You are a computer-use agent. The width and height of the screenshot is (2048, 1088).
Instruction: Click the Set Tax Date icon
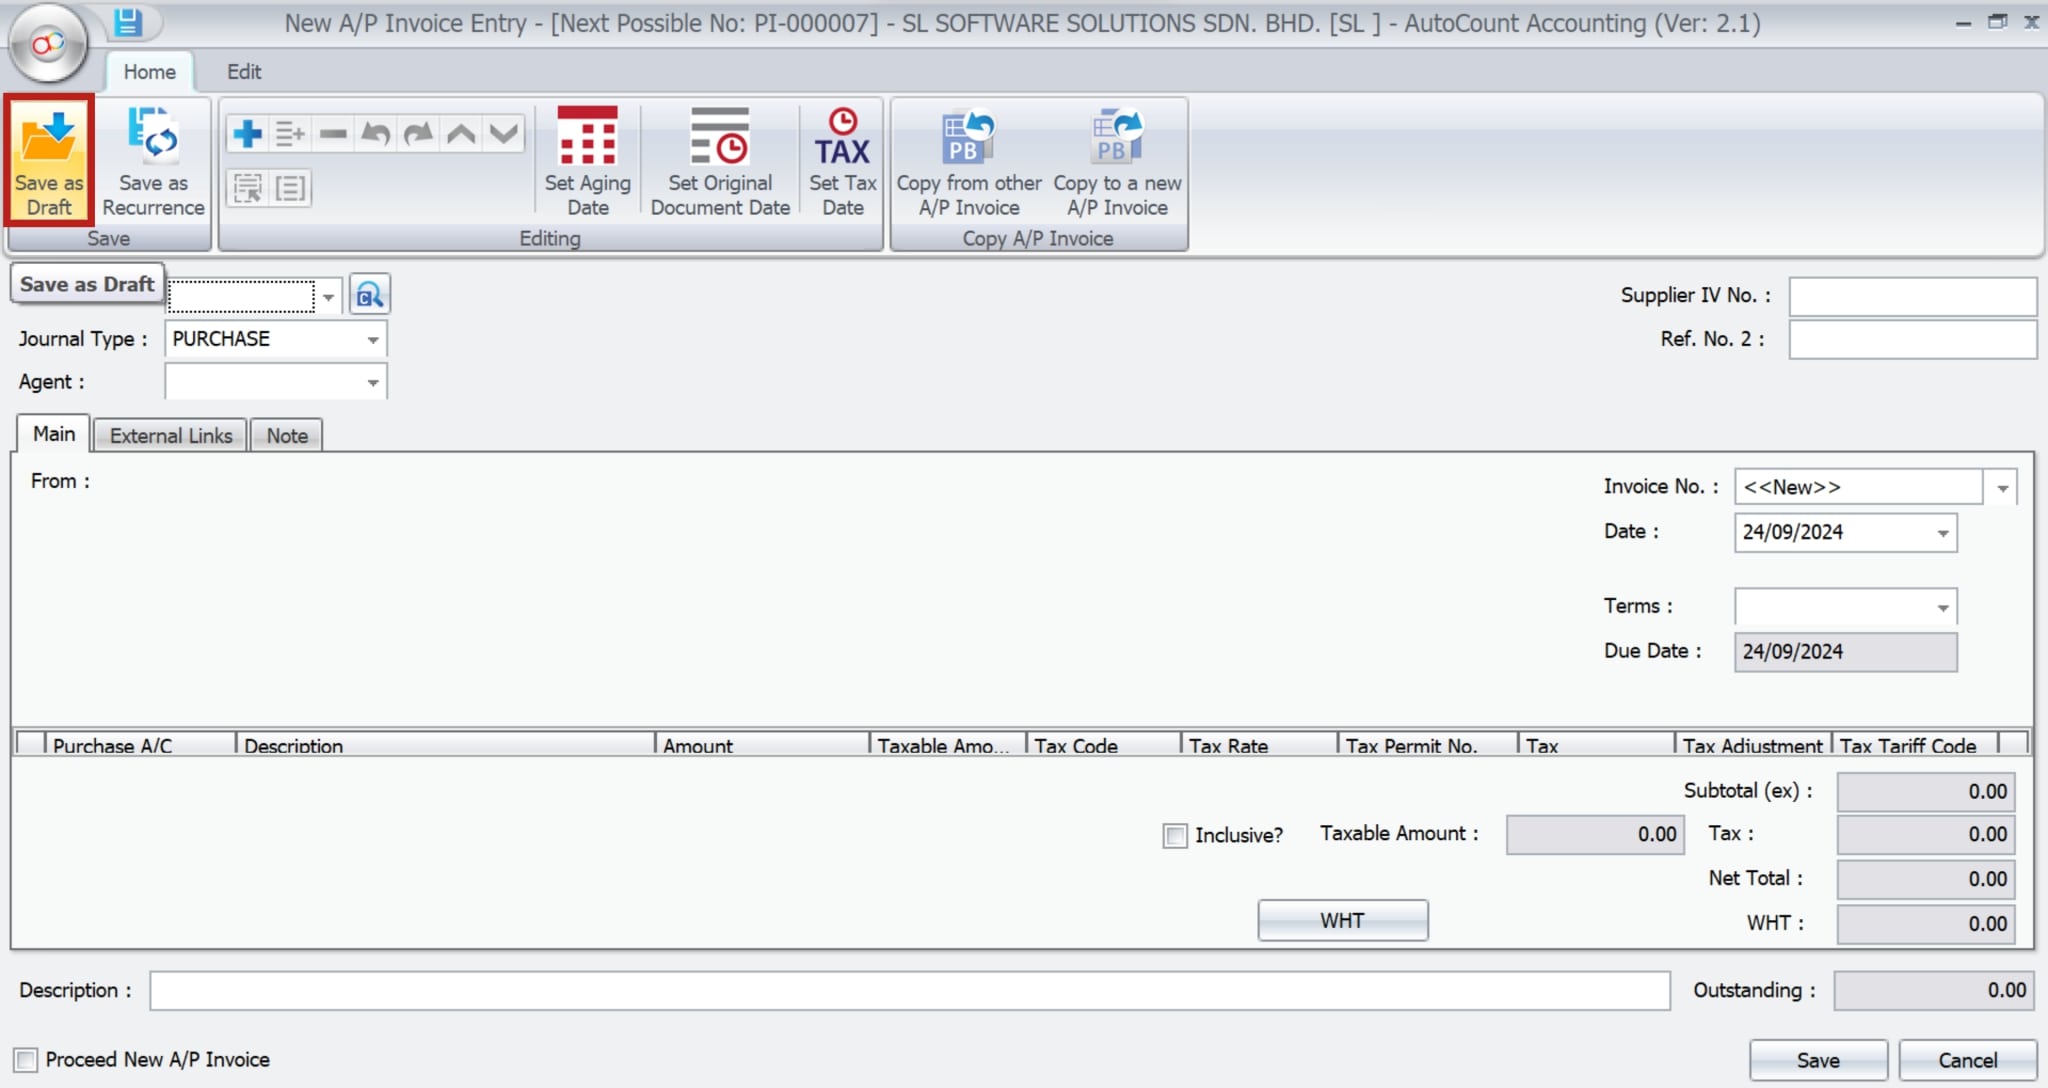point(842,138)
